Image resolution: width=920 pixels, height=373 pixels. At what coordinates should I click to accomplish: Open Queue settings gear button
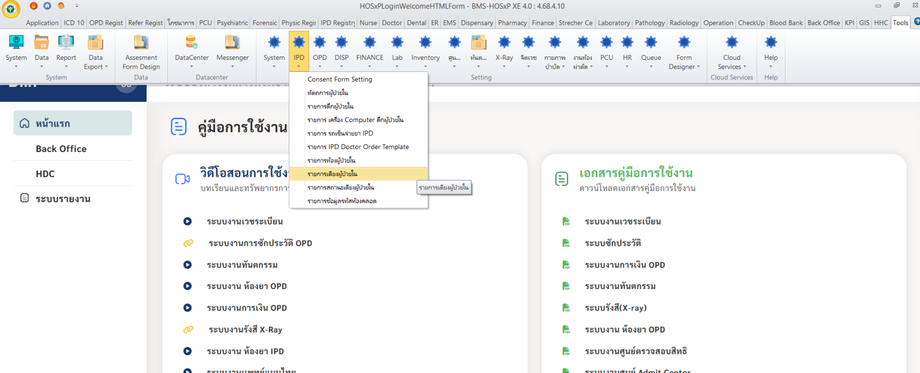click(x=651, y=51)
